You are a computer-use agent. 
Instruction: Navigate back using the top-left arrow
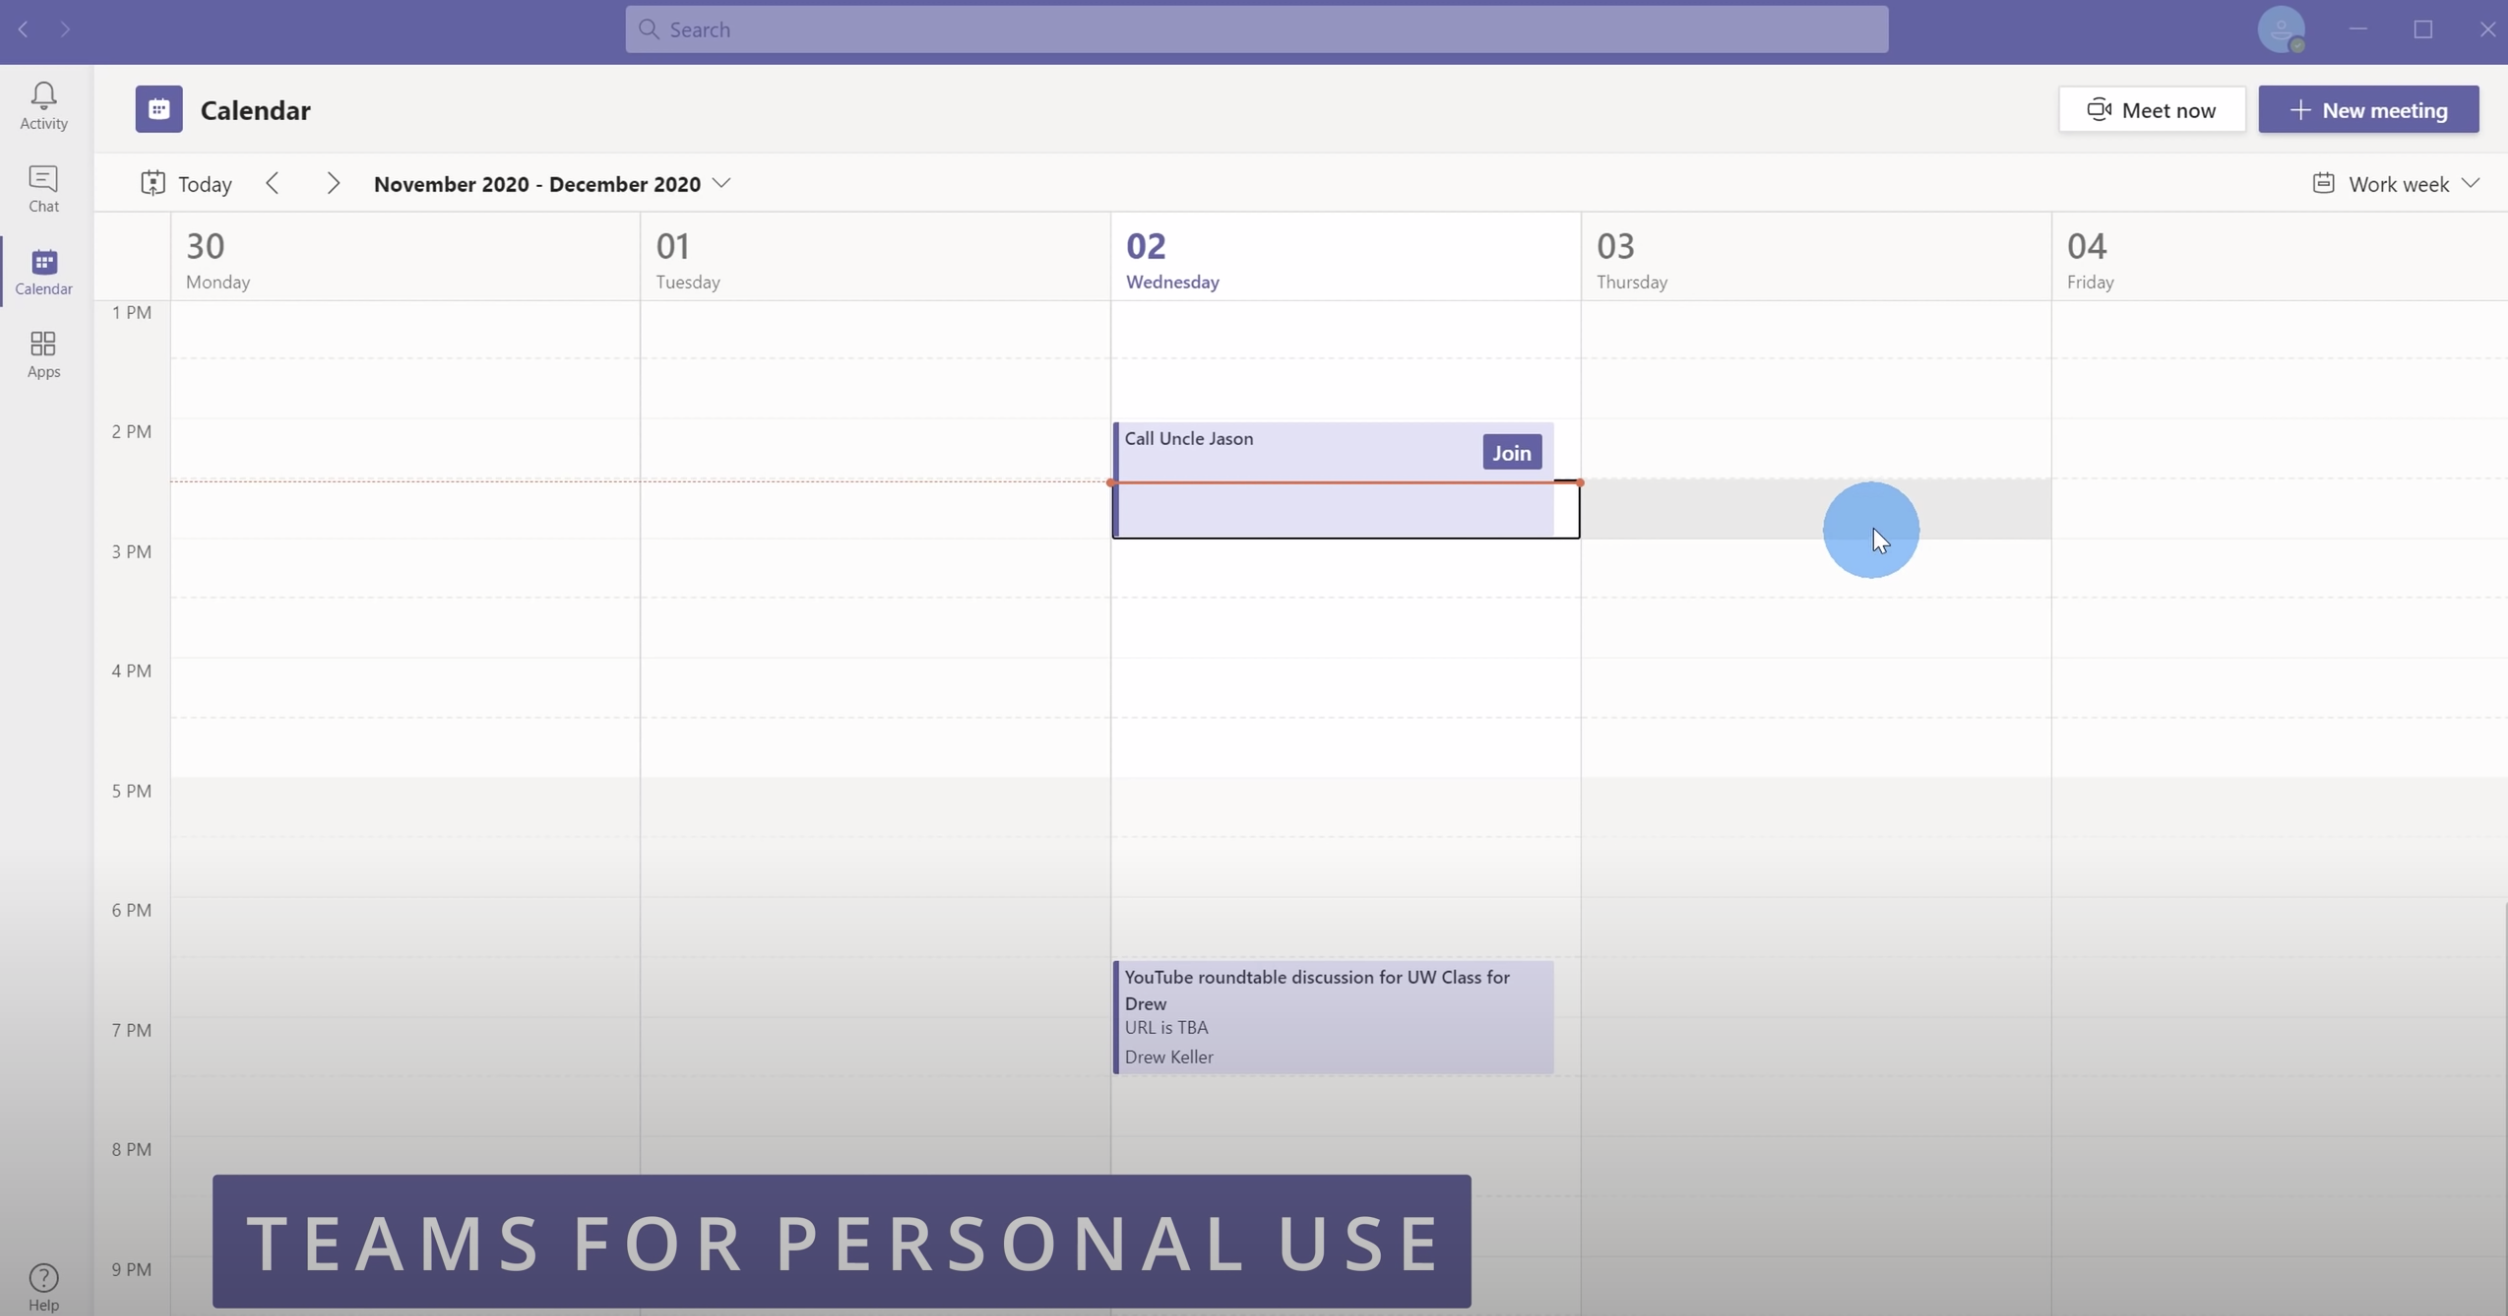tap(22, 29)
